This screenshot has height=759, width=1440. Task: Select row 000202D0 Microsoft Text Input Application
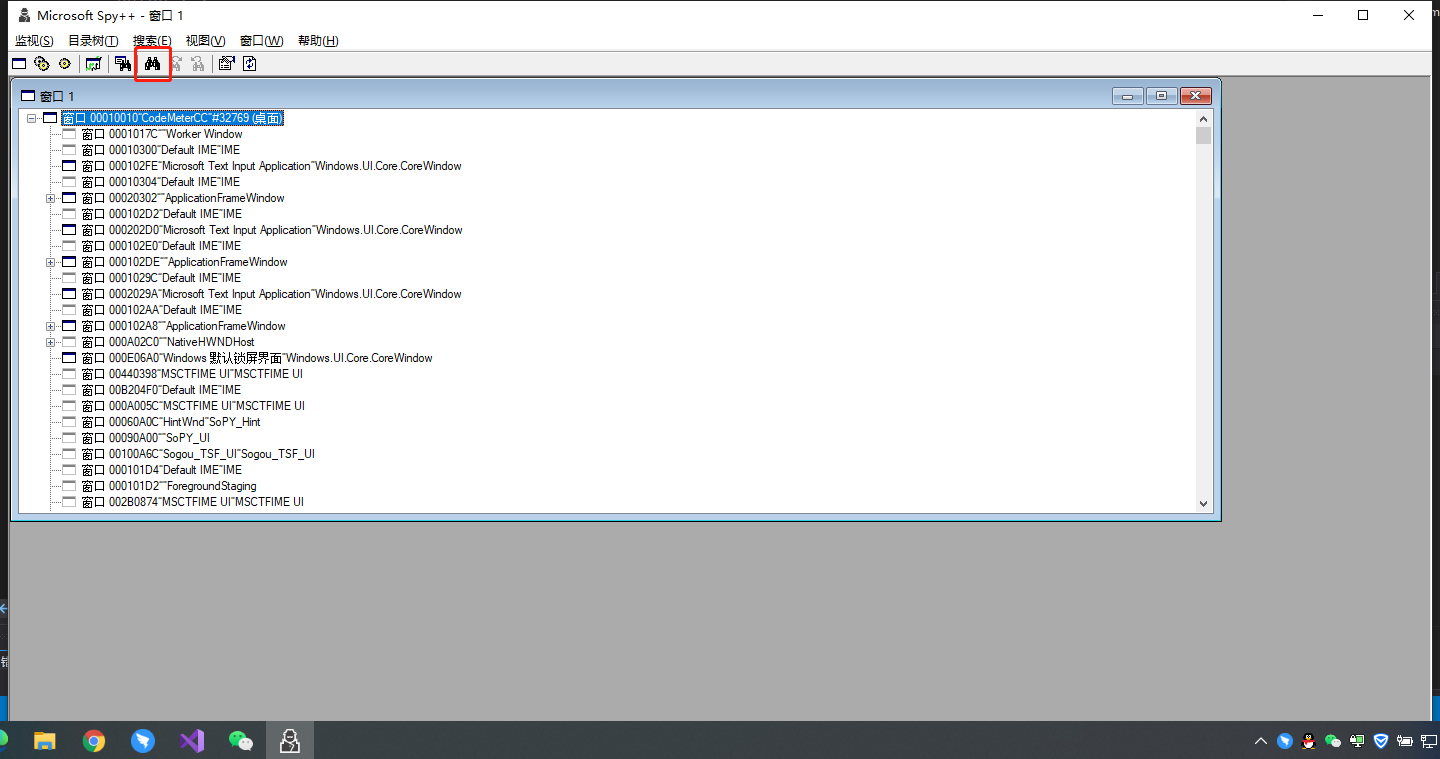272,230
